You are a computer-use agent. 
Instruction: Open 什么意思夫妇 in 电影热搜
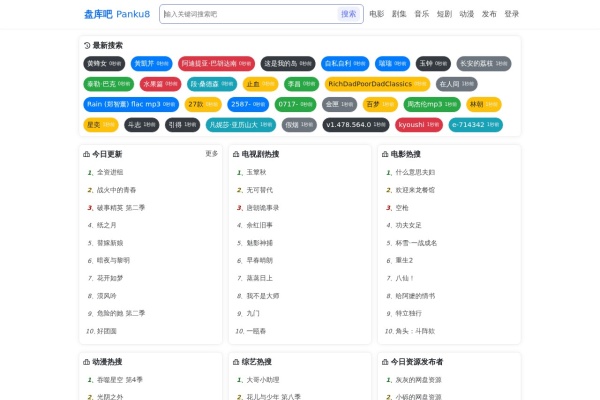pos(415,172)
